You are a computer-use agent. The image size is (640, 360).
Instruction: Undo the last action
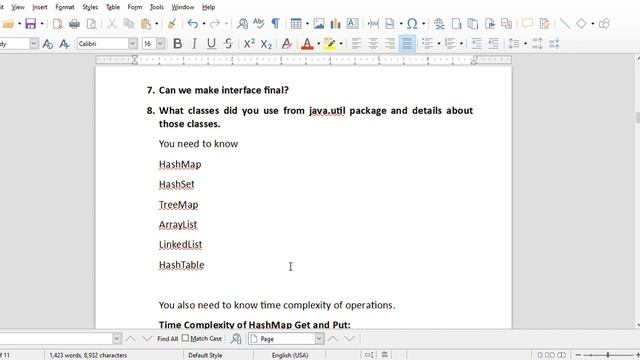pyautogui.click(x=193, y=24)
